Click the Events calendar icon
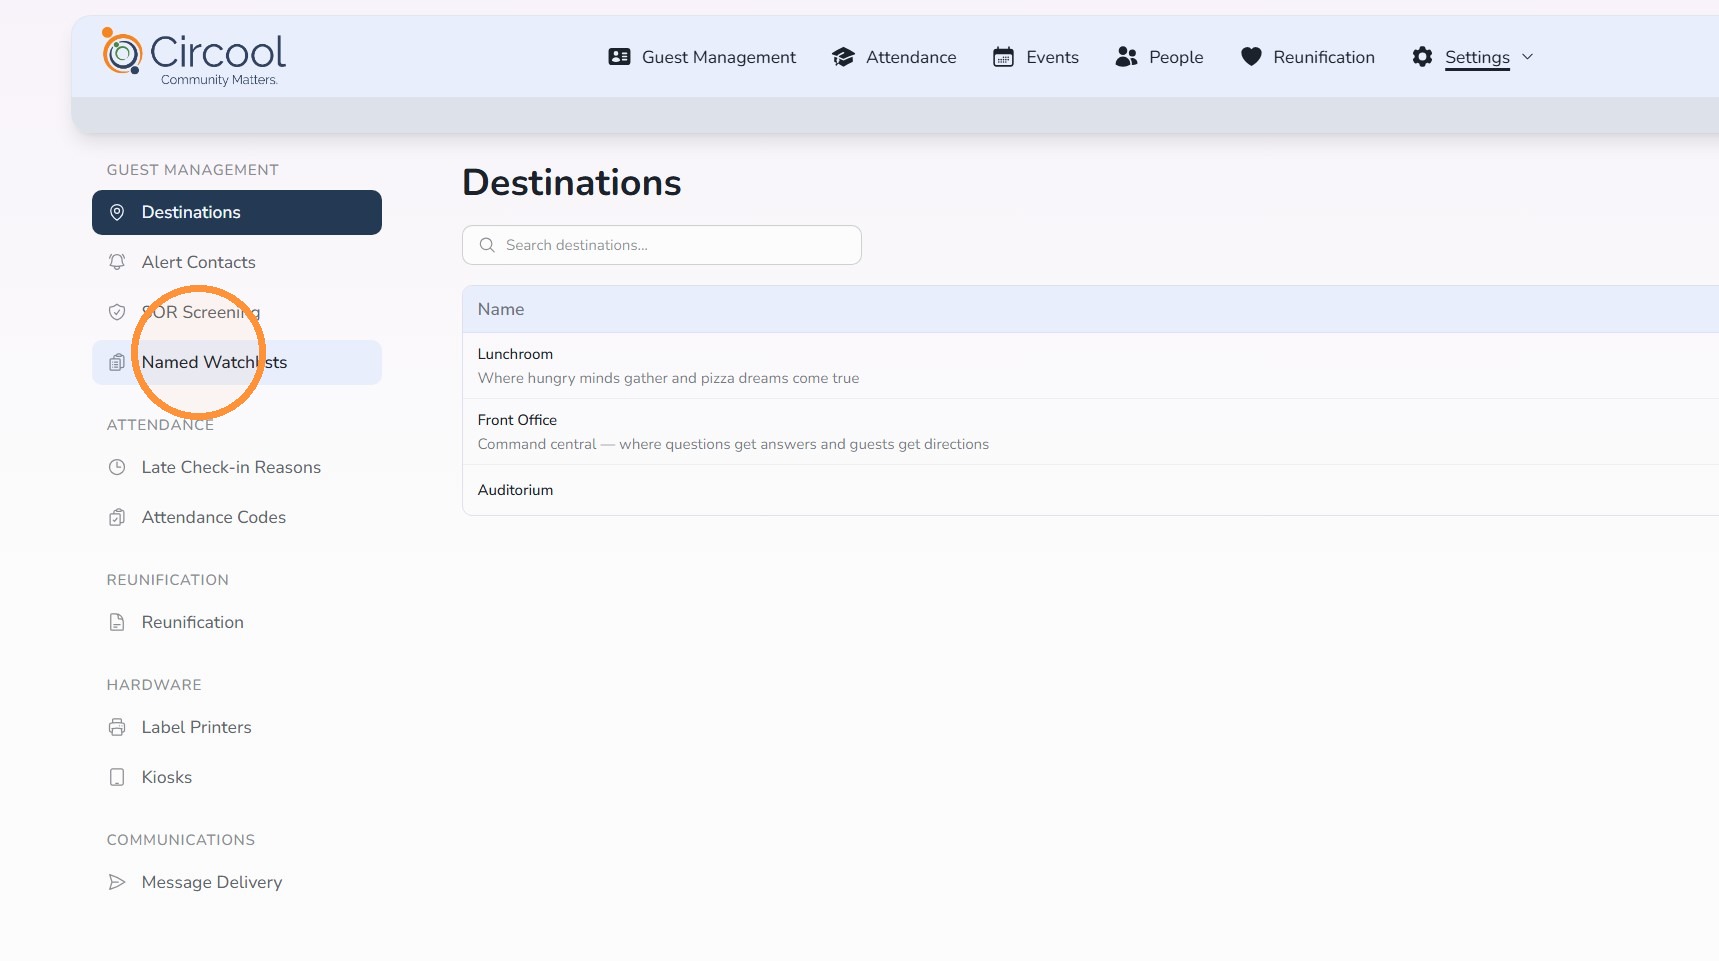Image resolution: width=1719 pixels, height=961 pixels. point(1003,57)
